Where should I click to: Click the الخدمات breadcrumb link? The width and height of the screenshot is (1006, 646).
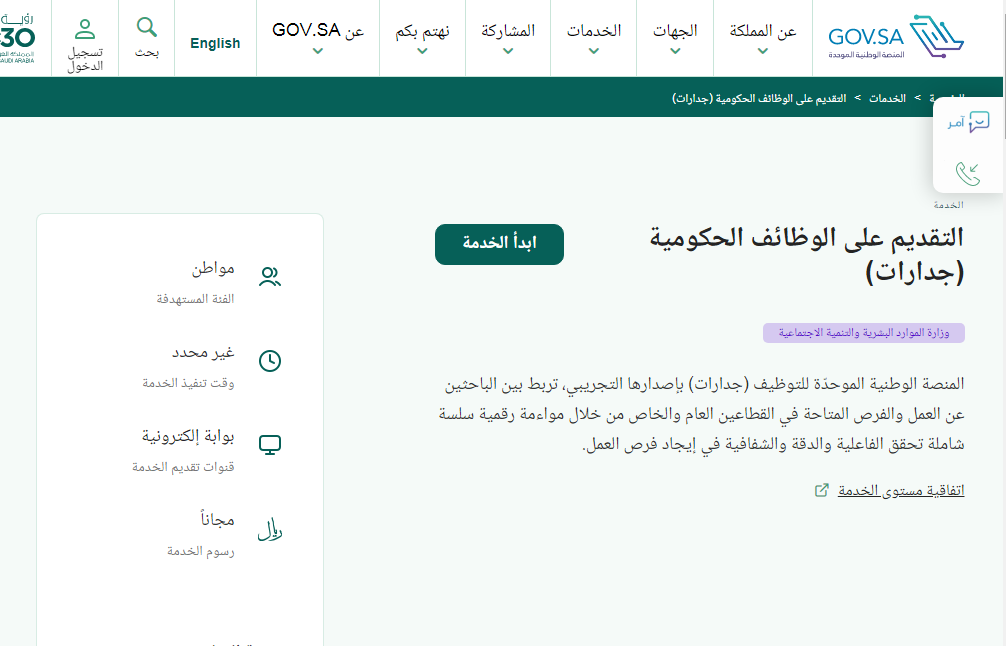pos(887,98)
